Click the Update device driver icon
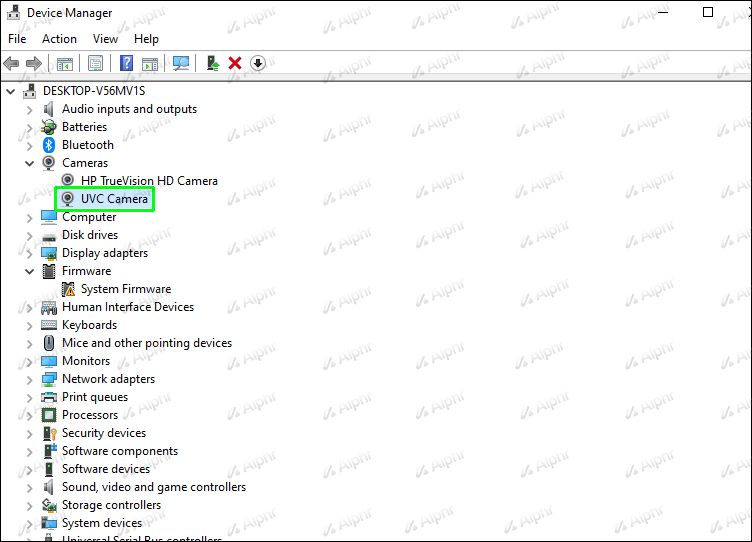 [x=212, y=63]
